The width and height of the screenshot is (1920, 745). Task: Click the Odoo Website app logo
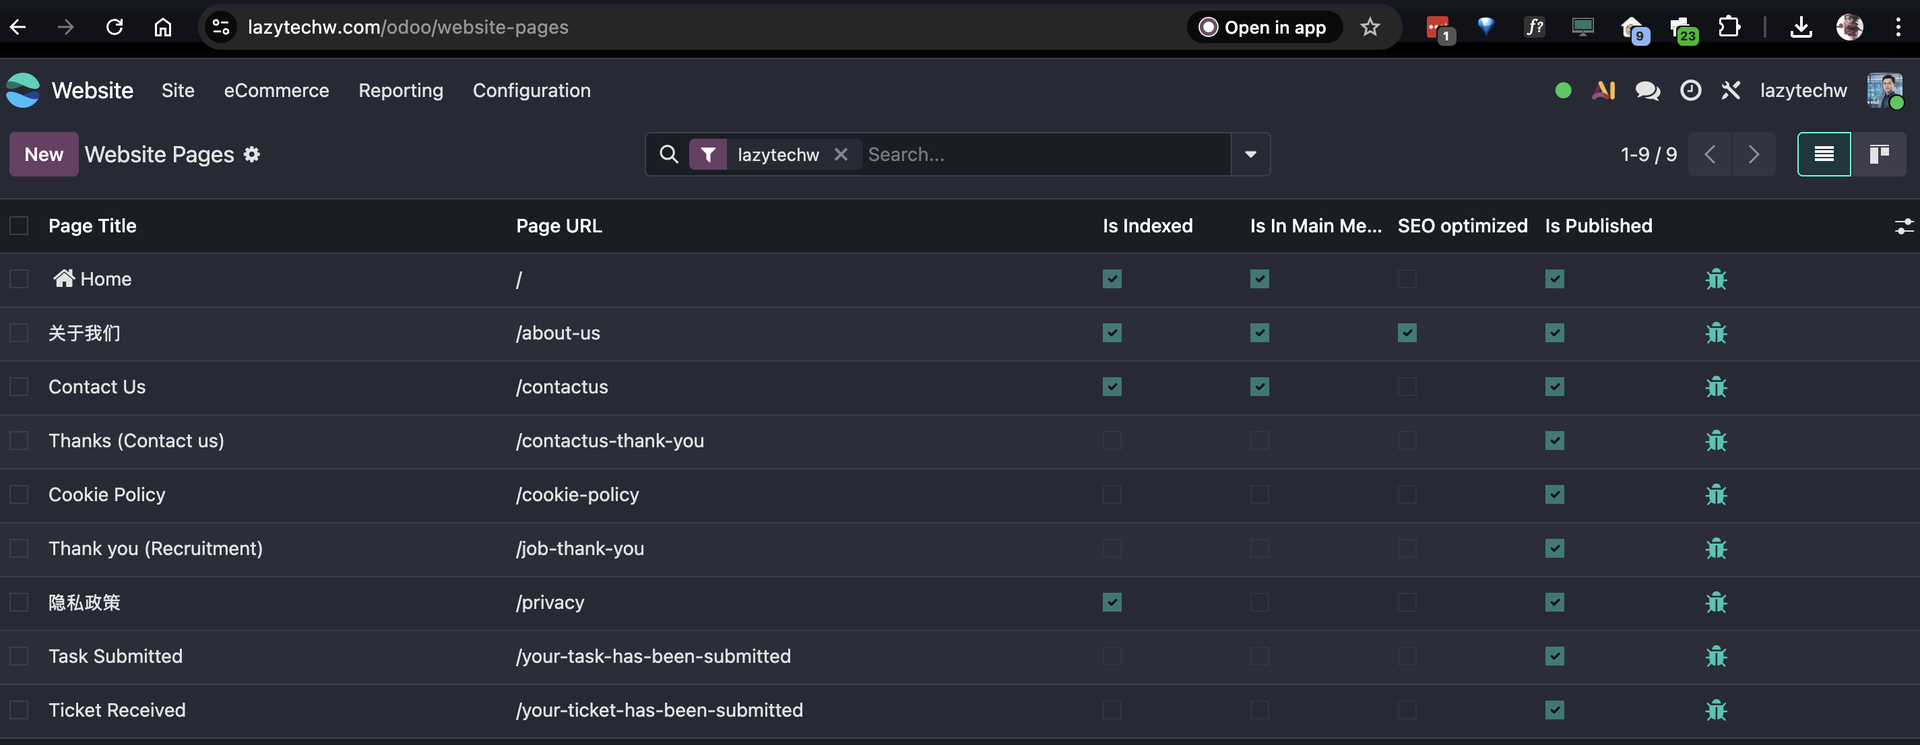click(x=23, y=90)
